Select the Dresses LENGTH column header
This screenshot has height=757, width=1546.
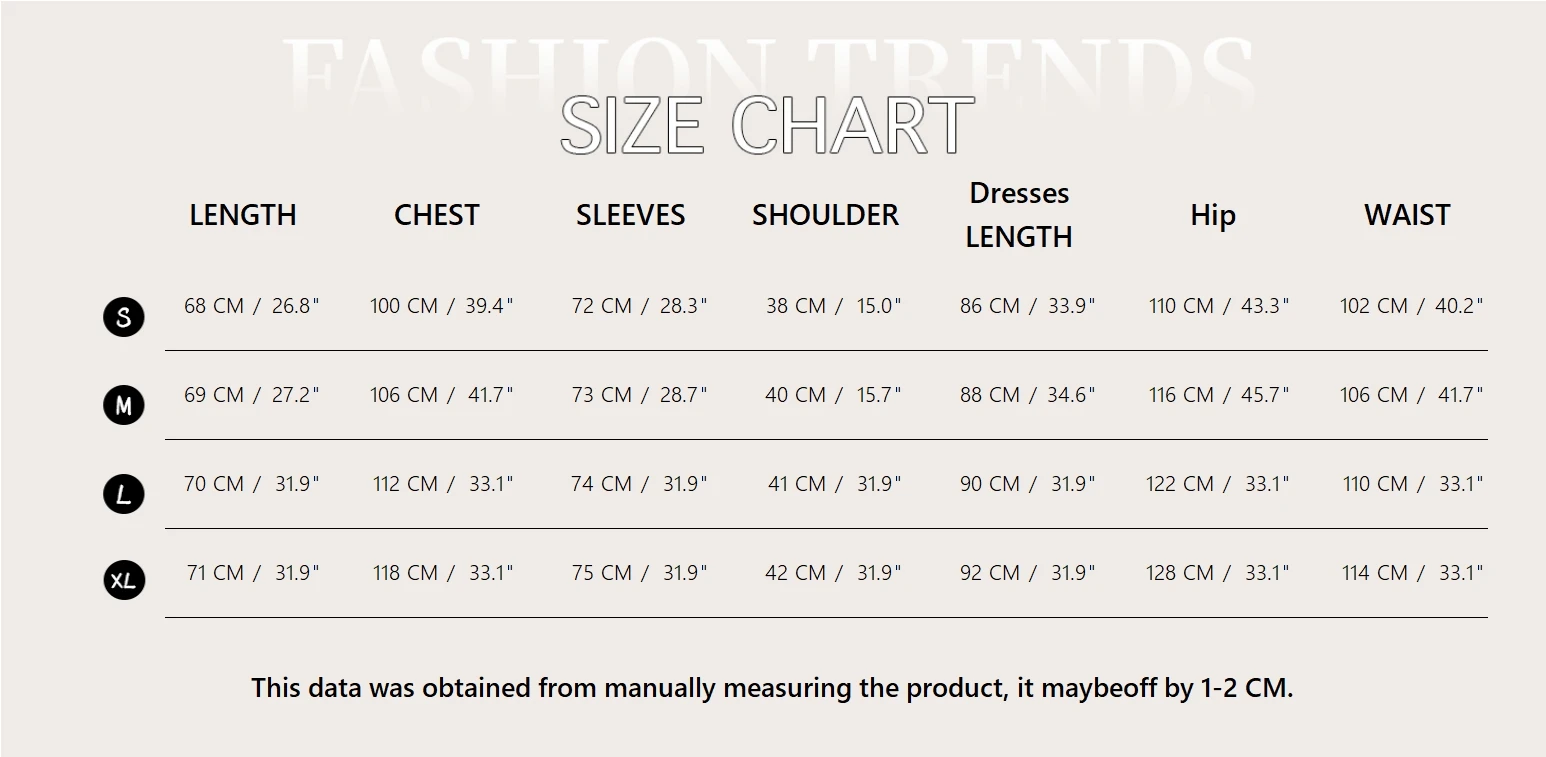click(1019, 215)
